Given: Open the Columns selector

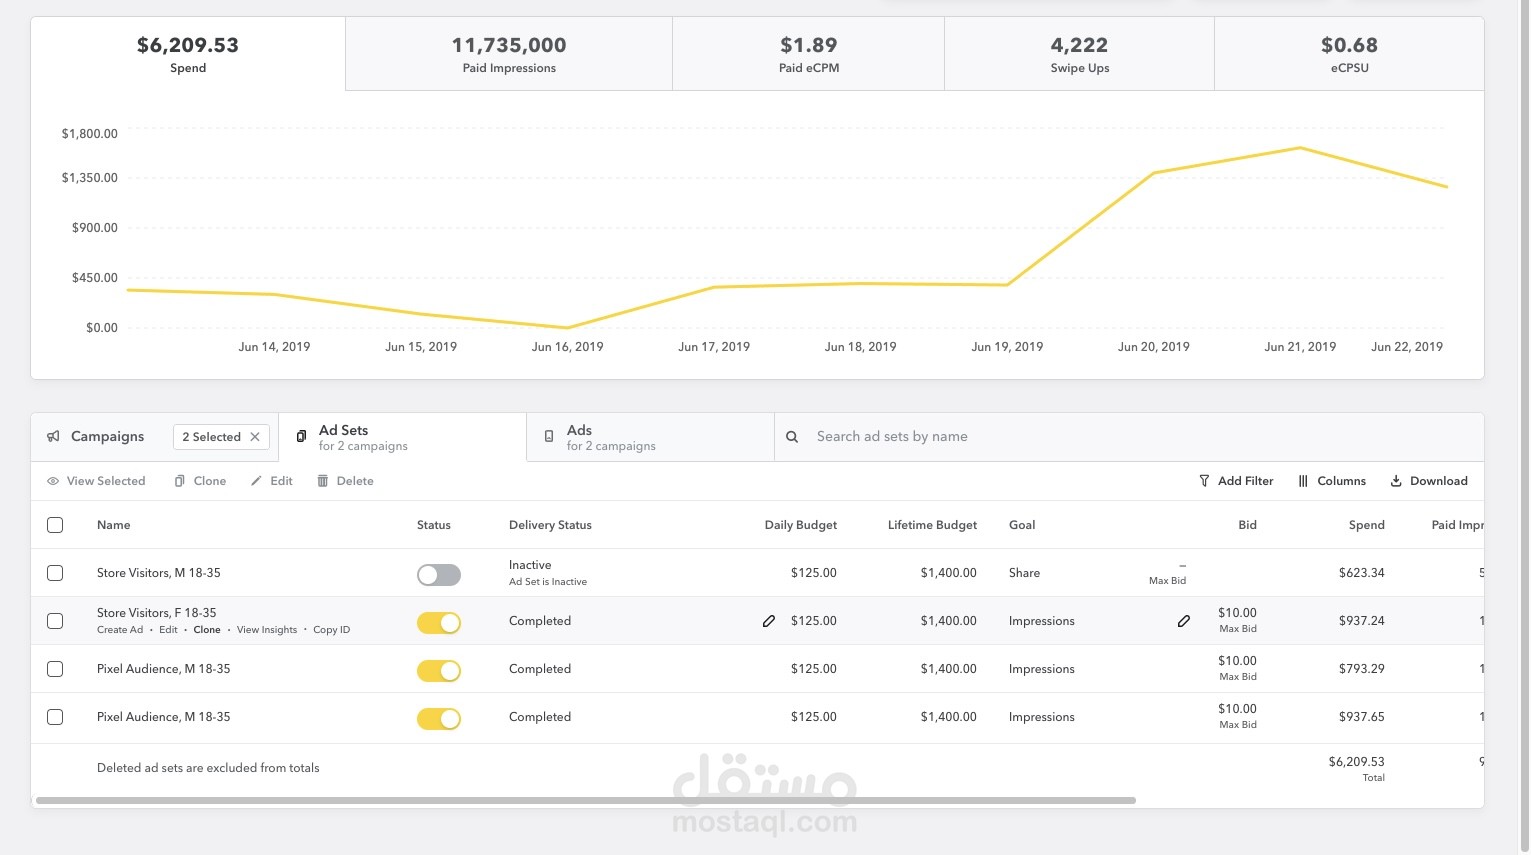Looking at the screenshot, I should click(x=1332, y=481).
